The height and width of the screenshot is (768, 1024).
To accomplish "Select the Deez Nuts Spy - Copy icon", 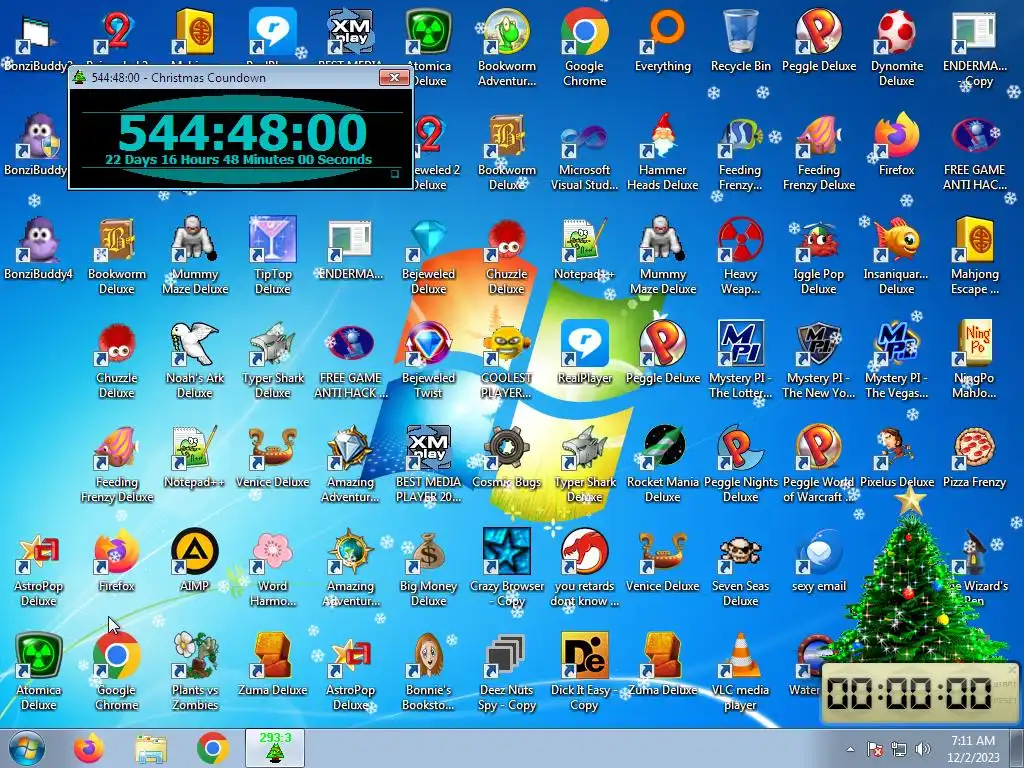I will click(x=506, y=671).
